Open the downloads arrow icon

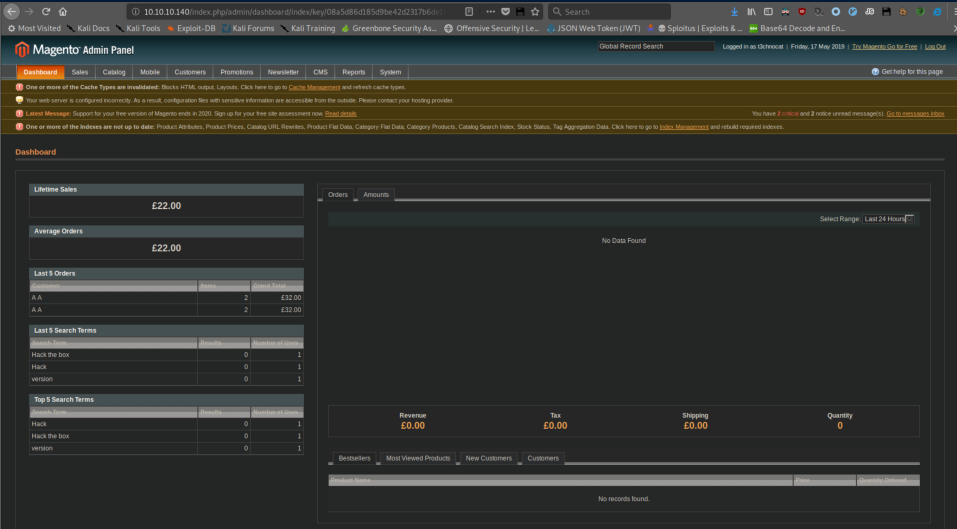pyautogui.click(x=735, y=11)
